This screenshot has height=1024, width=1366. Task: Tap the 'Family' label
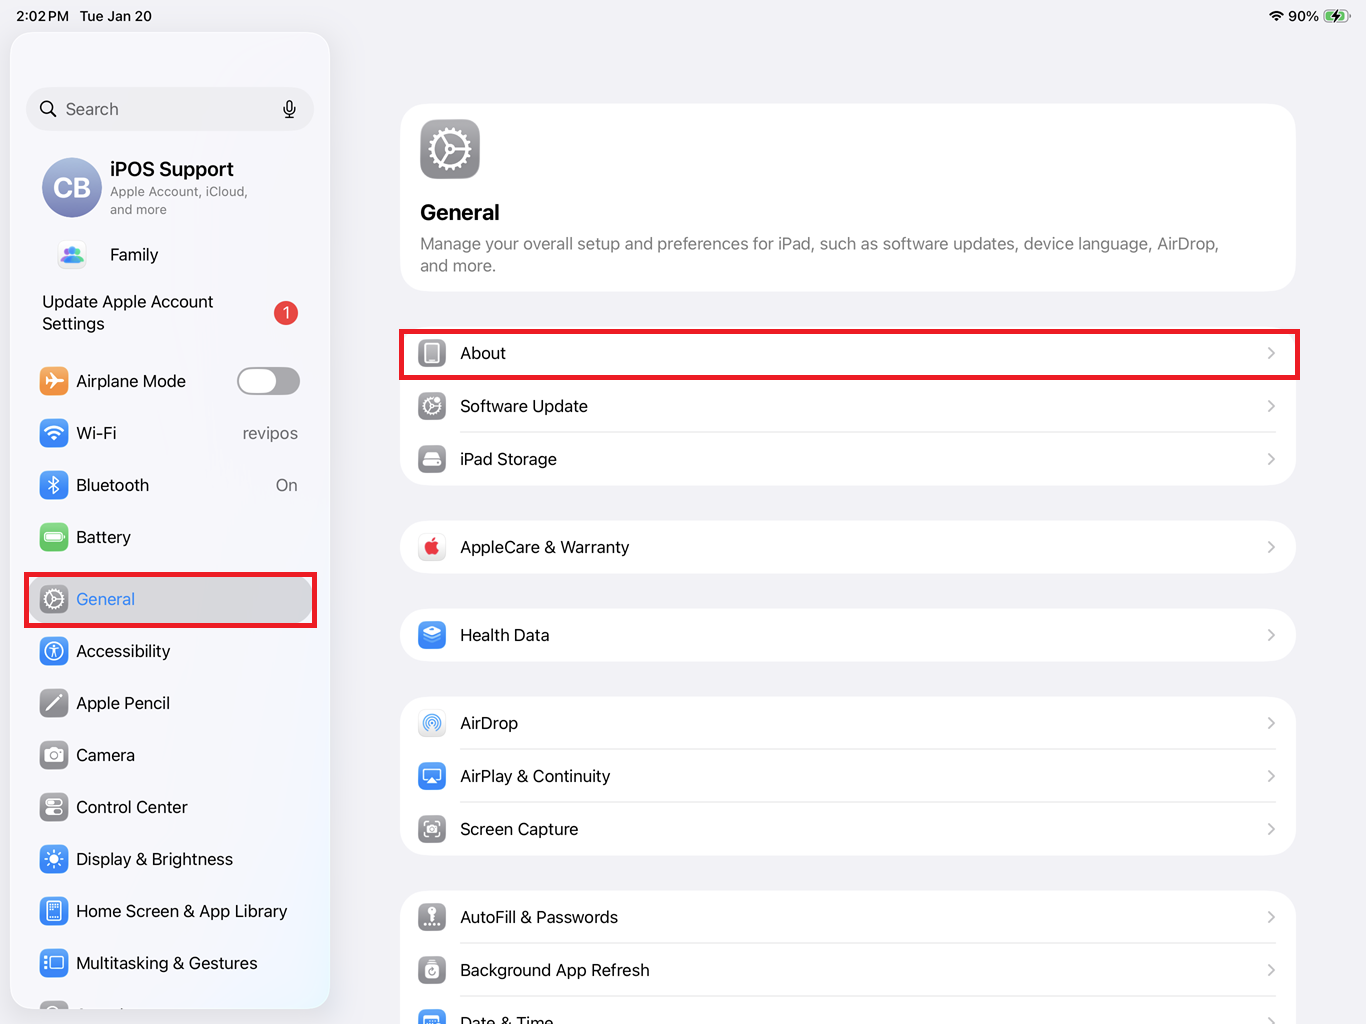click(134, 255)
